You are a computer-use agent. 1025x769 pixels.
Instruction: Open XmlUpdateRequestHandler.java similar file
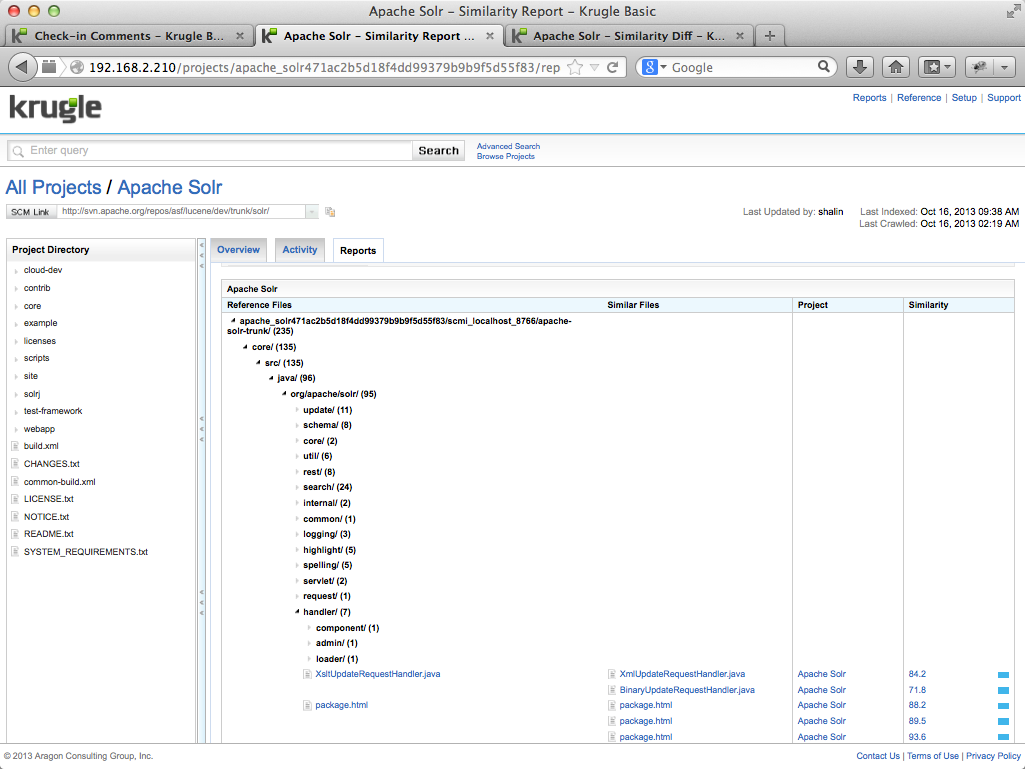[682, 674]
